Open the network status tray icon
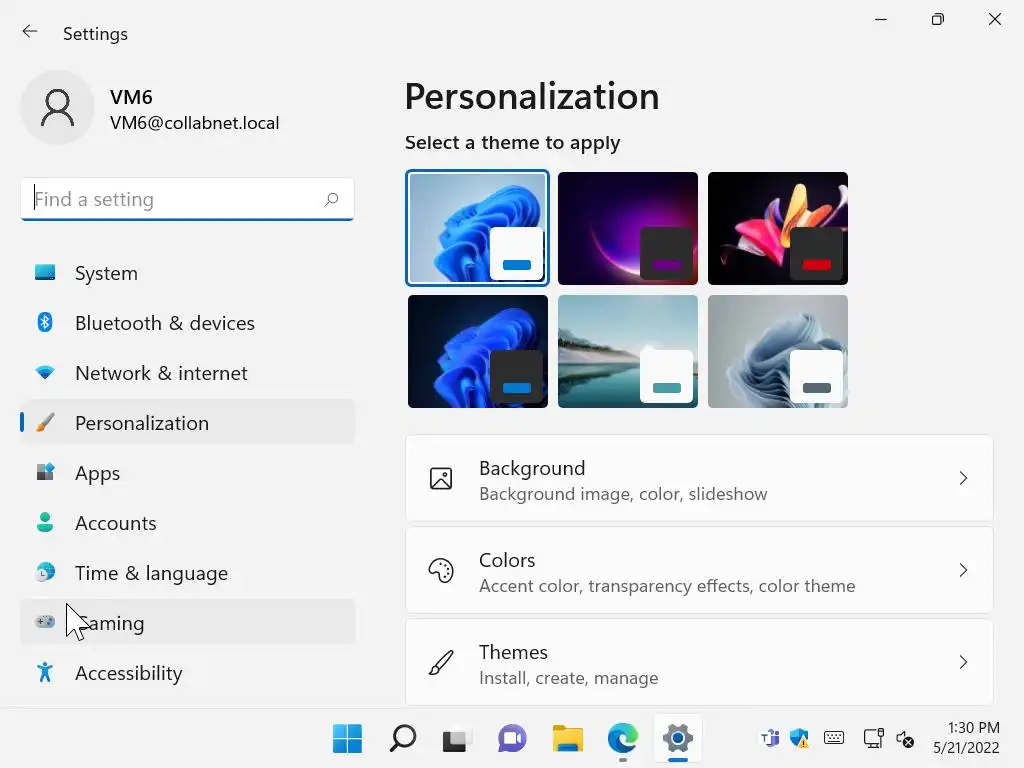 873,739
